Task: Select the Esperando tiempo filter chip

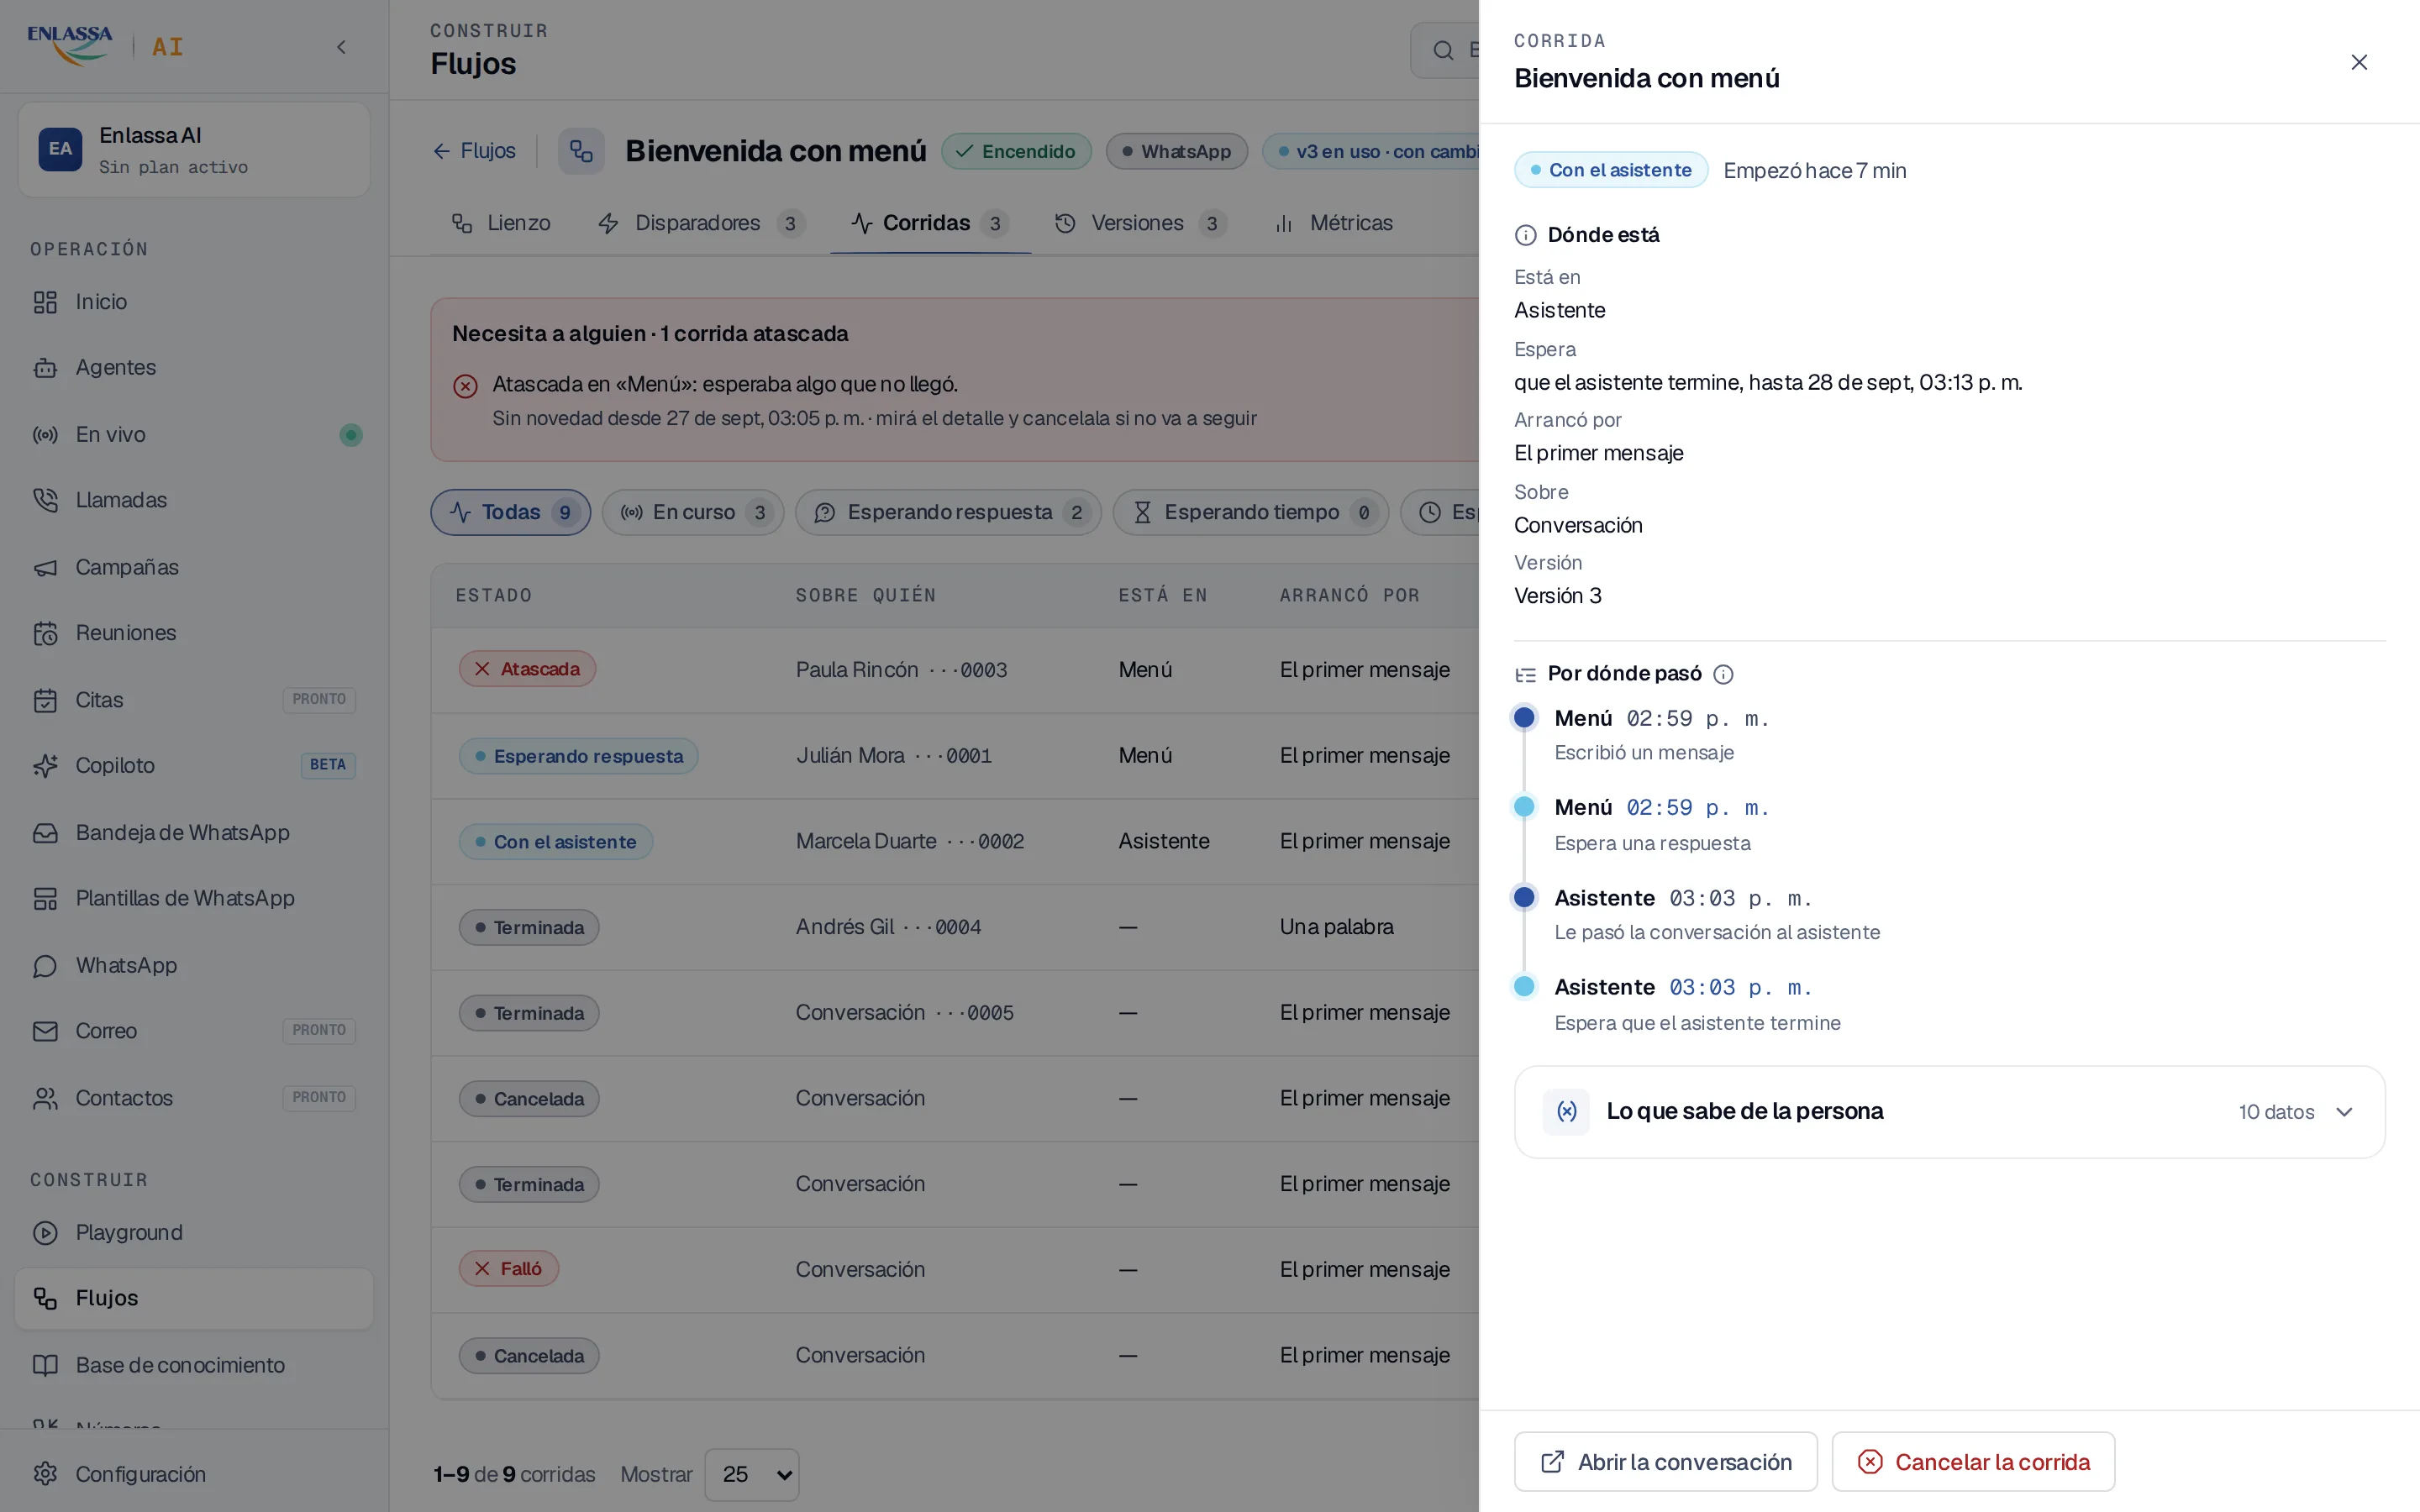Action: [1251, 512]
